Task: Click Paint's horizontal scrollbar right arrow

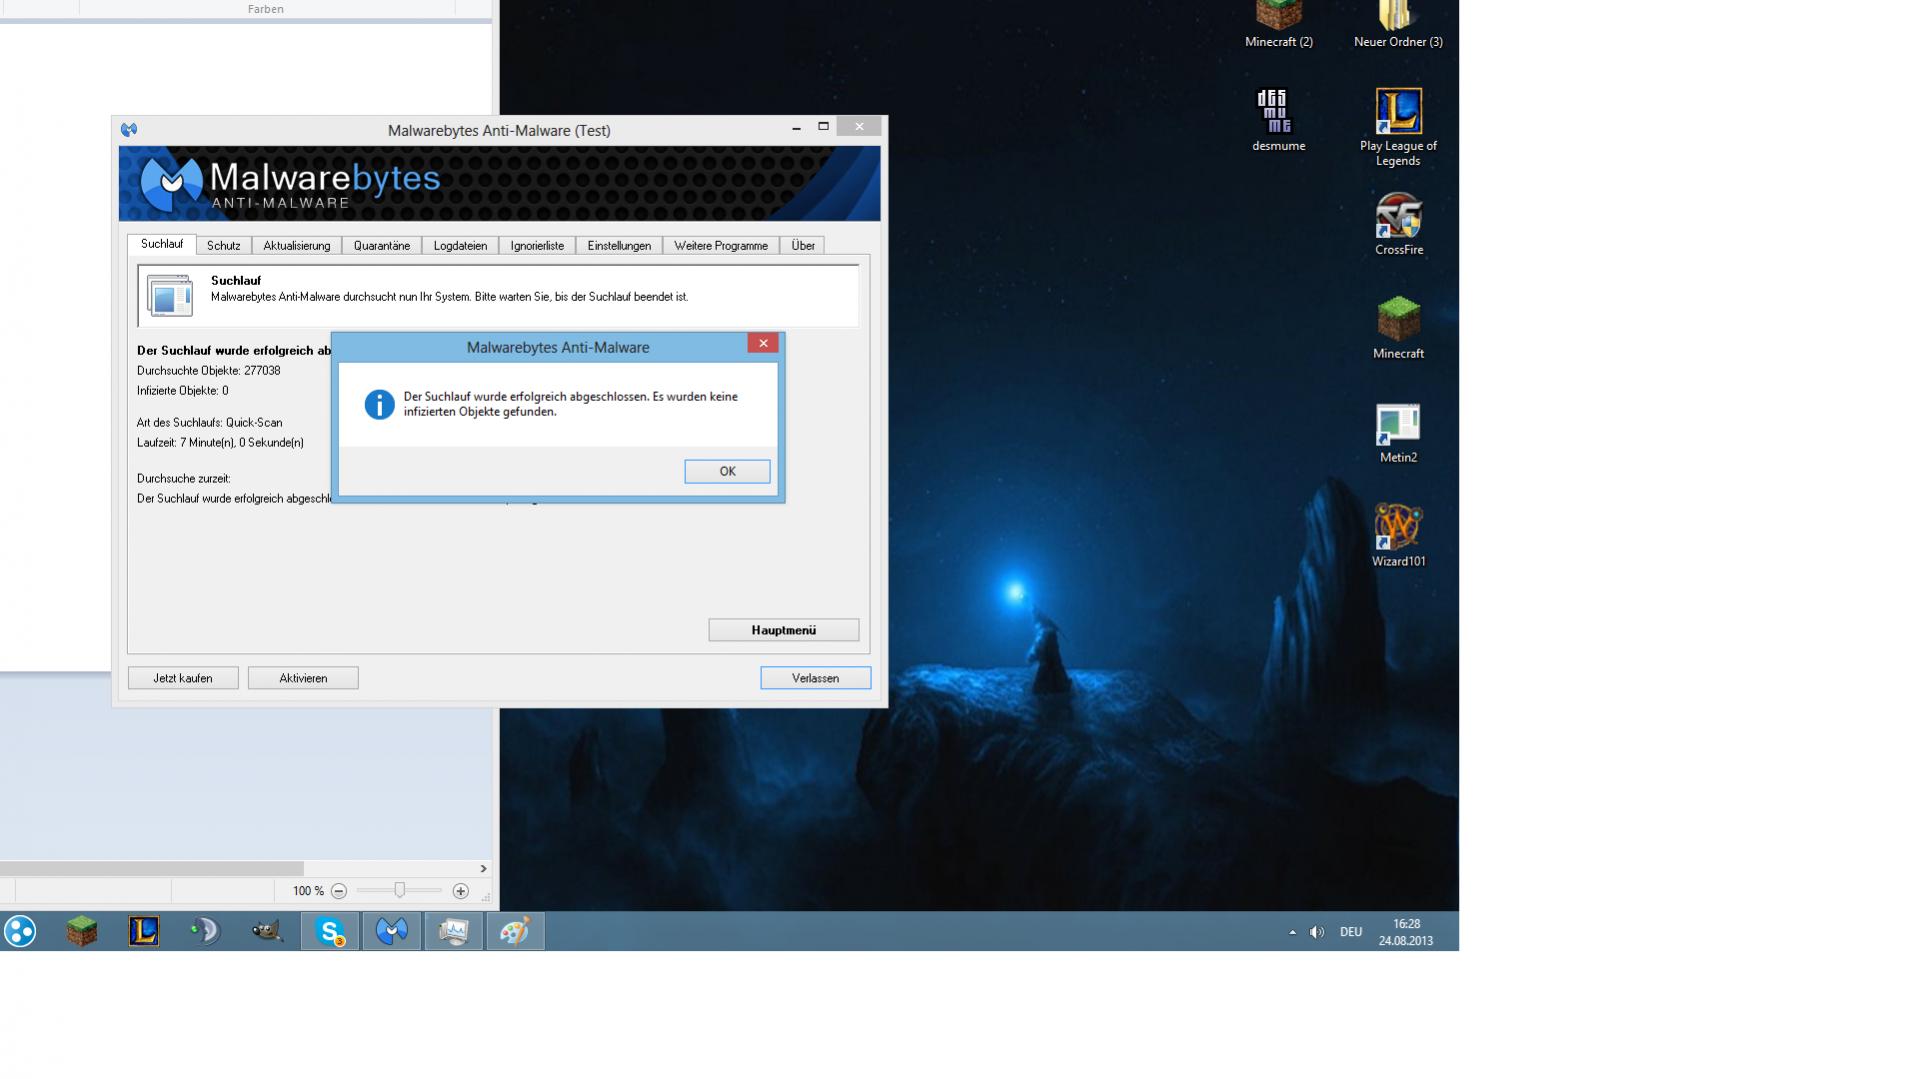Action: point(483,868)
